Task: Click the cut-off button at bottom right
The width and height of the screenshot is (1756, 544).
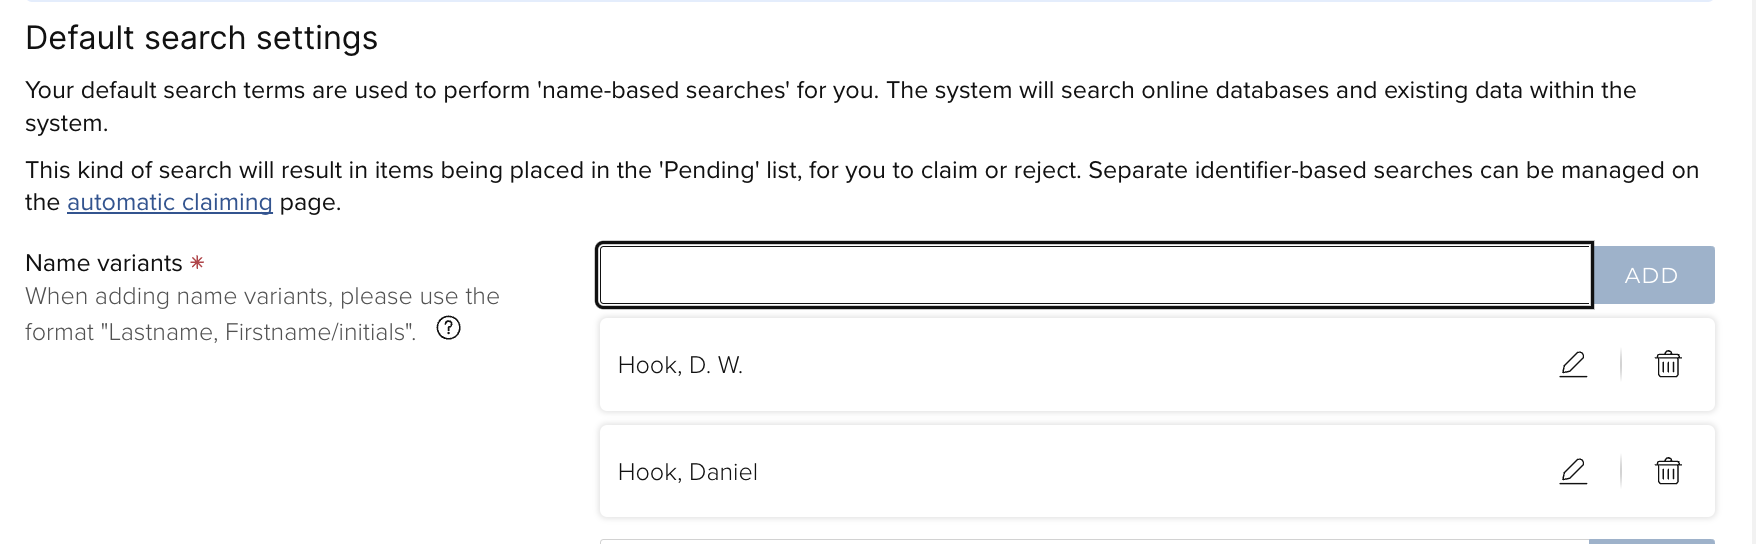Action: click(x=1651, y=541)
